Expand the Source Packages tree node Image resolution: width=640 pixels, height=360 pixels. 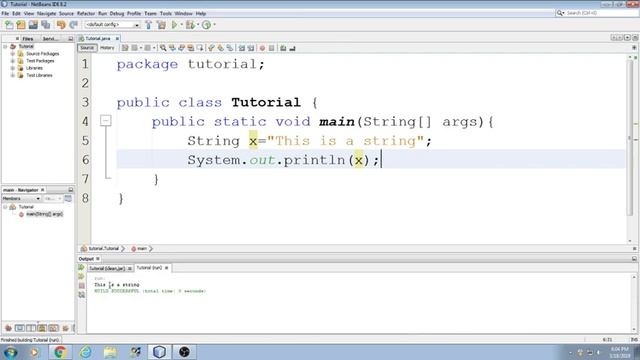click(x=13, y=54)
